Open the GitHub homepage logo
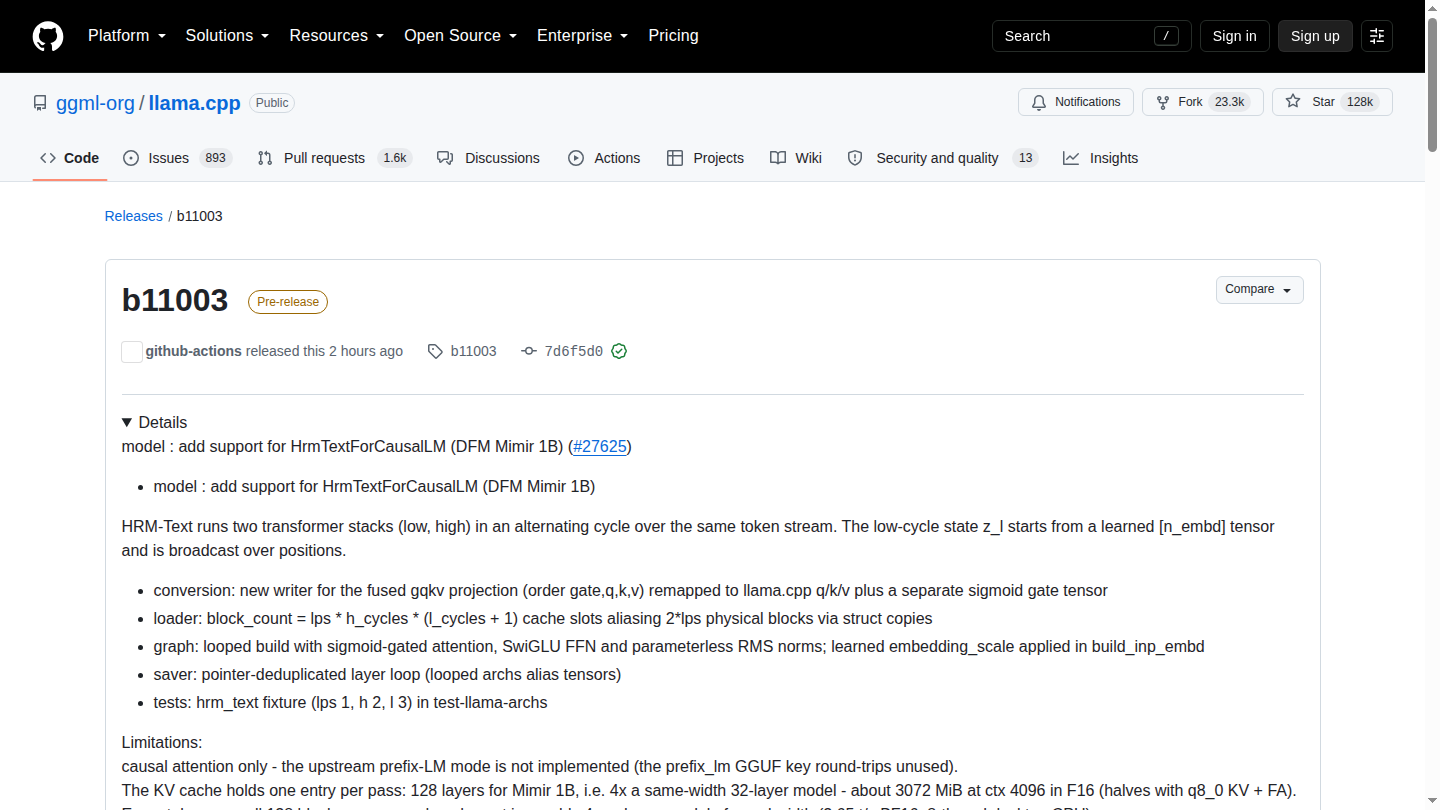 tap(48, 36)
